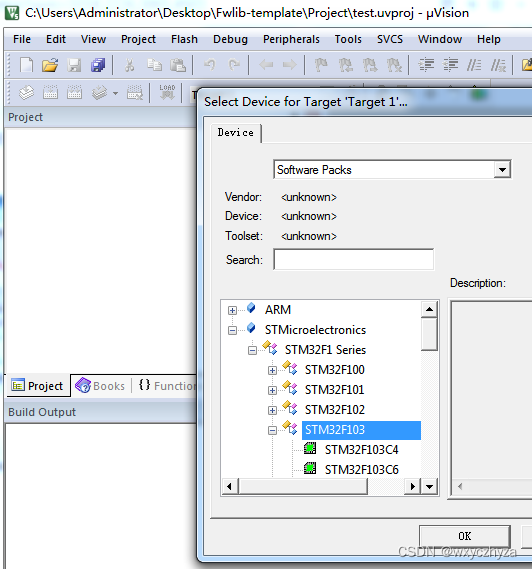Open the Batch Build dropdown arrow
Viewport: 532px width, 569px height.
point(115,93)
